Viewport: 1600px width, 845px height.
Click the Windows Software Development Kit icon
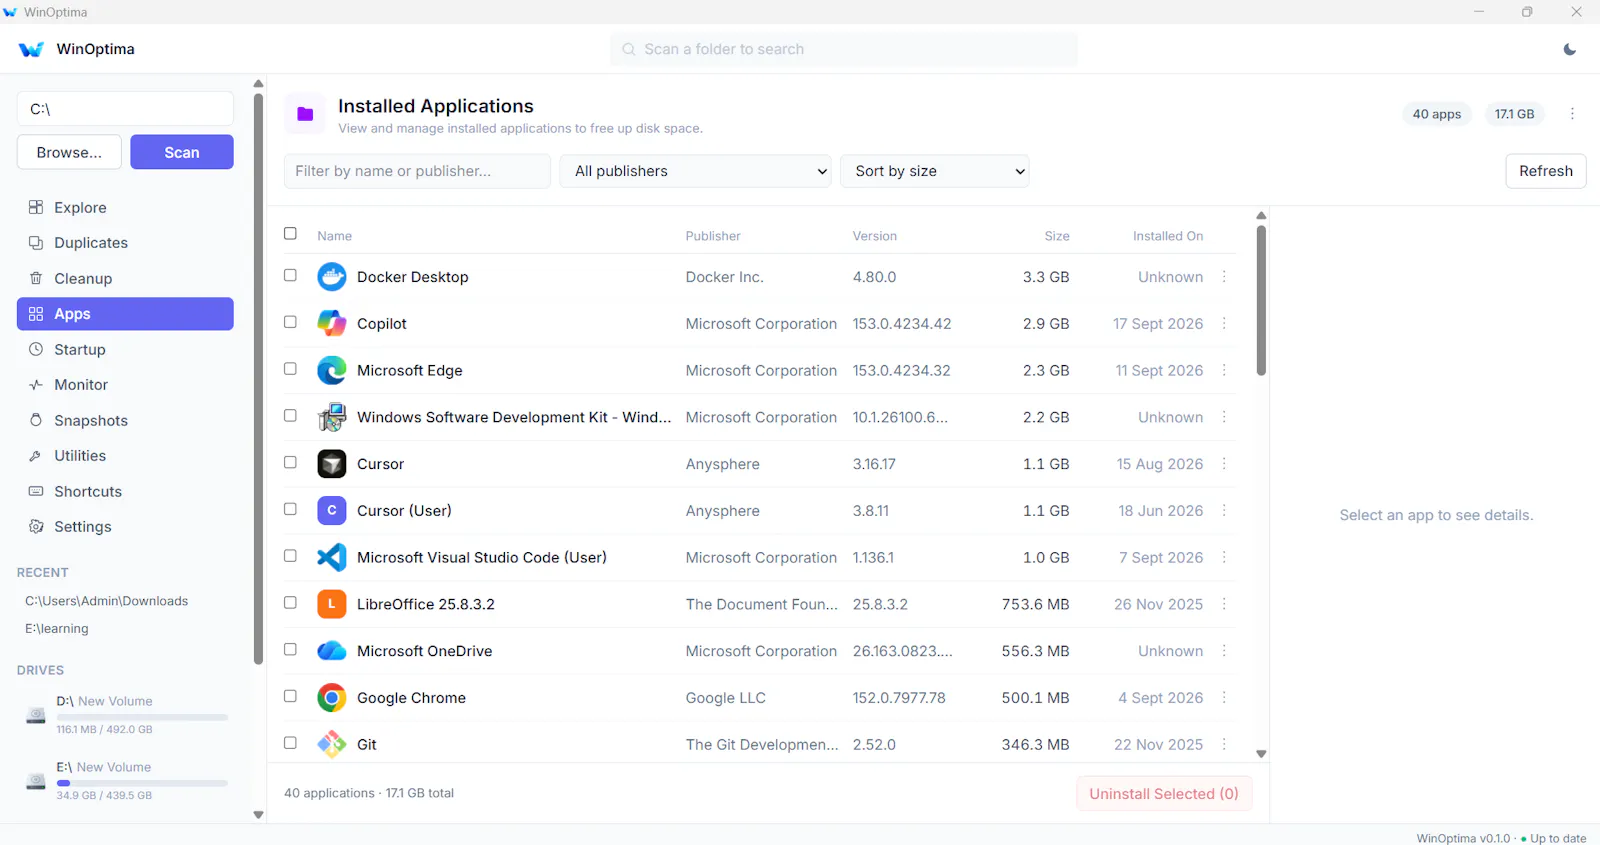[332, 417]
